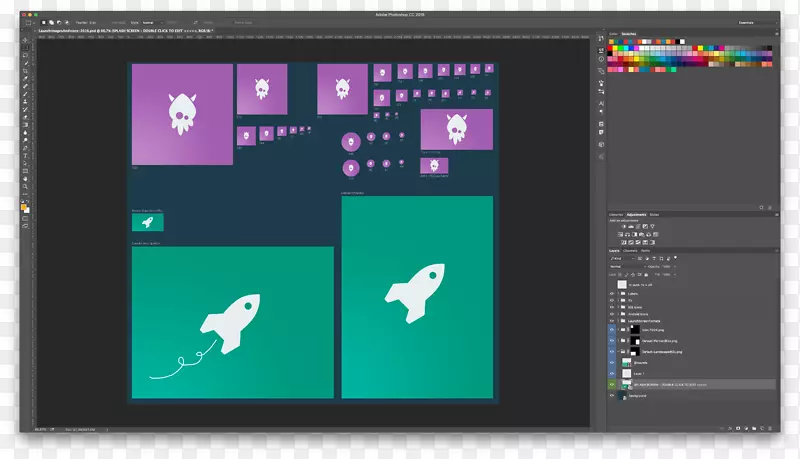Open the Libraries panel tab

coord(617,214)
